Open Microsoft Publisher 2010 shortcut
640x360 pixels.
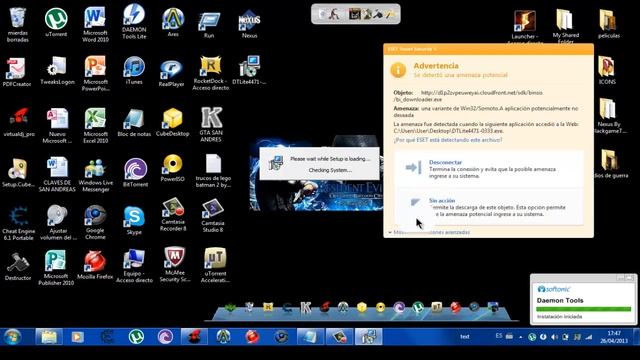[x=56, y=261]
